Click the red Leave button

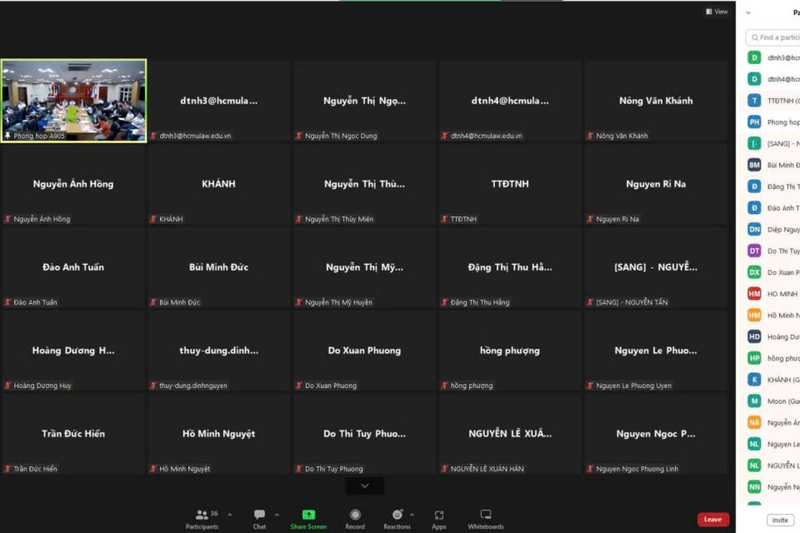712,519
